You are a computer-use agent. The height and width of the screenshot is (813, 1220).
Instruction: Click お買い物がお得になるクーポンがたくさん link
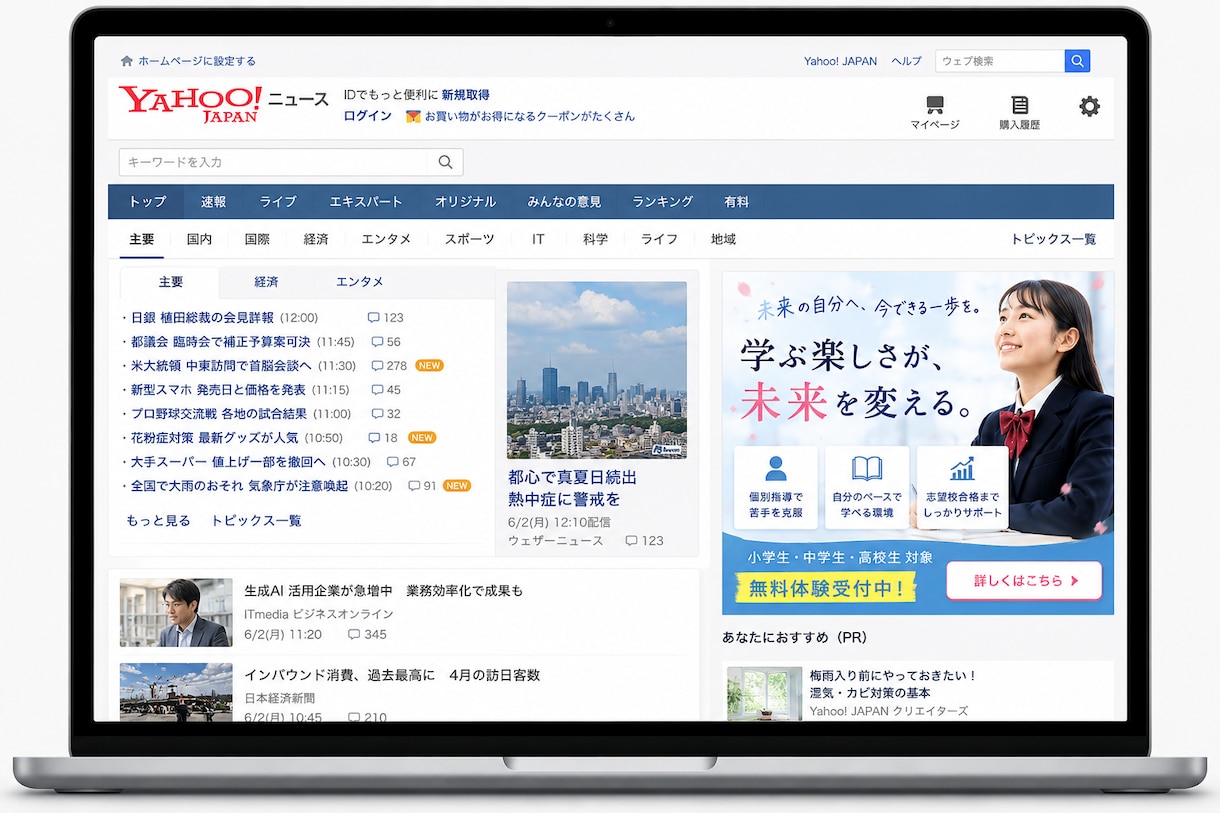(x=530, y=116)
